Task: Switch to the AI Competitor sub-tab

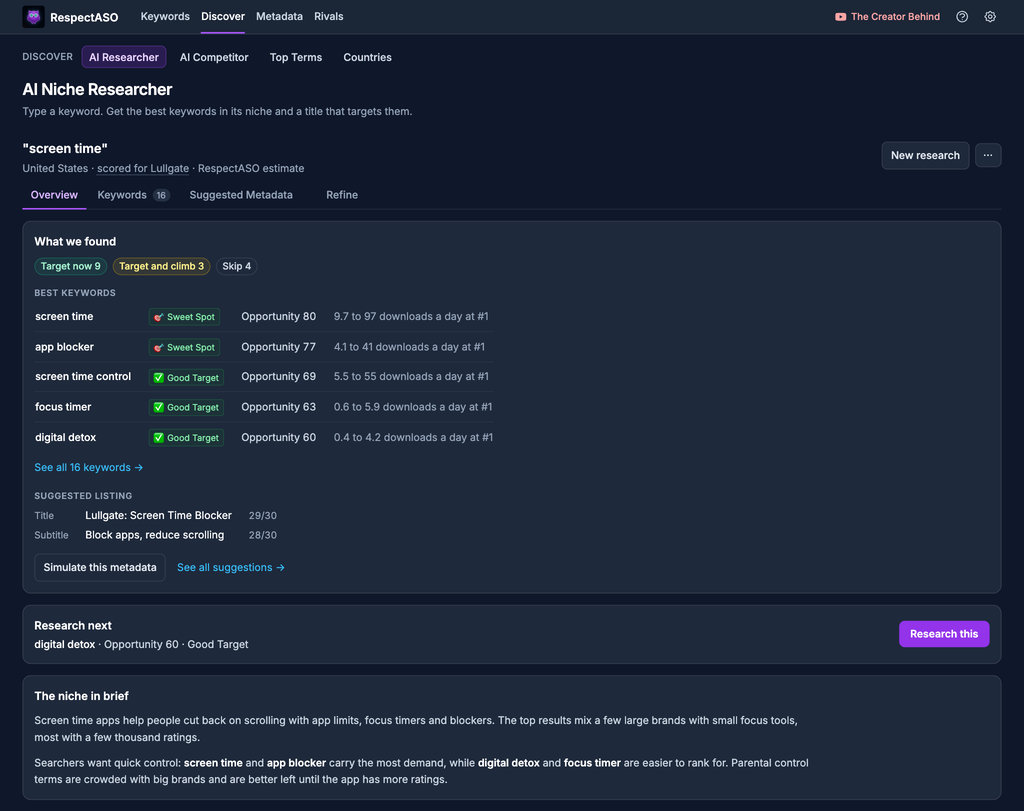Action: pos(214,57)
